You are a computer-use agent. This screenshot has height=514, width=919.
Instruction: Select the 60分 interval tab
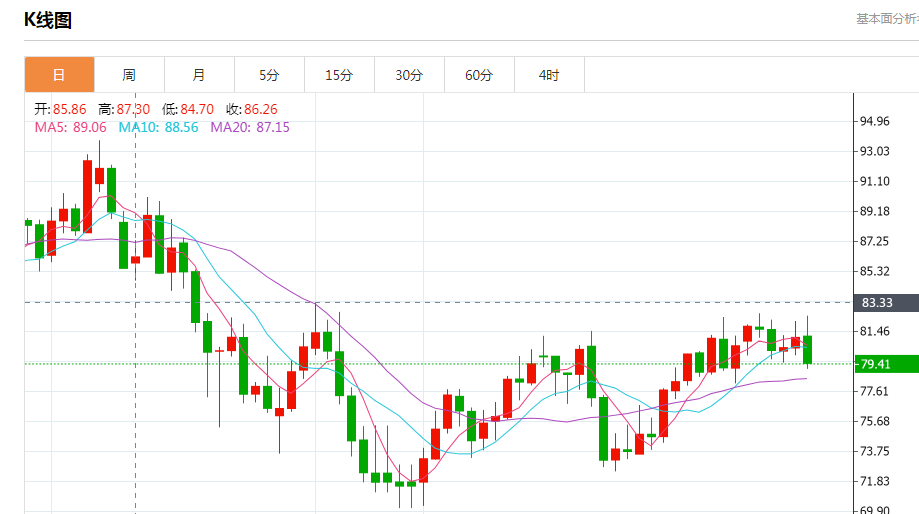click(479, 75)
